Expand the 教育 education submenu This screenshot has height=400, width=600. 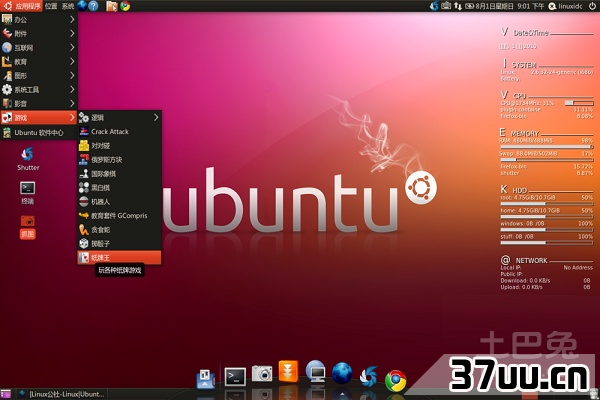click(39, 62)
